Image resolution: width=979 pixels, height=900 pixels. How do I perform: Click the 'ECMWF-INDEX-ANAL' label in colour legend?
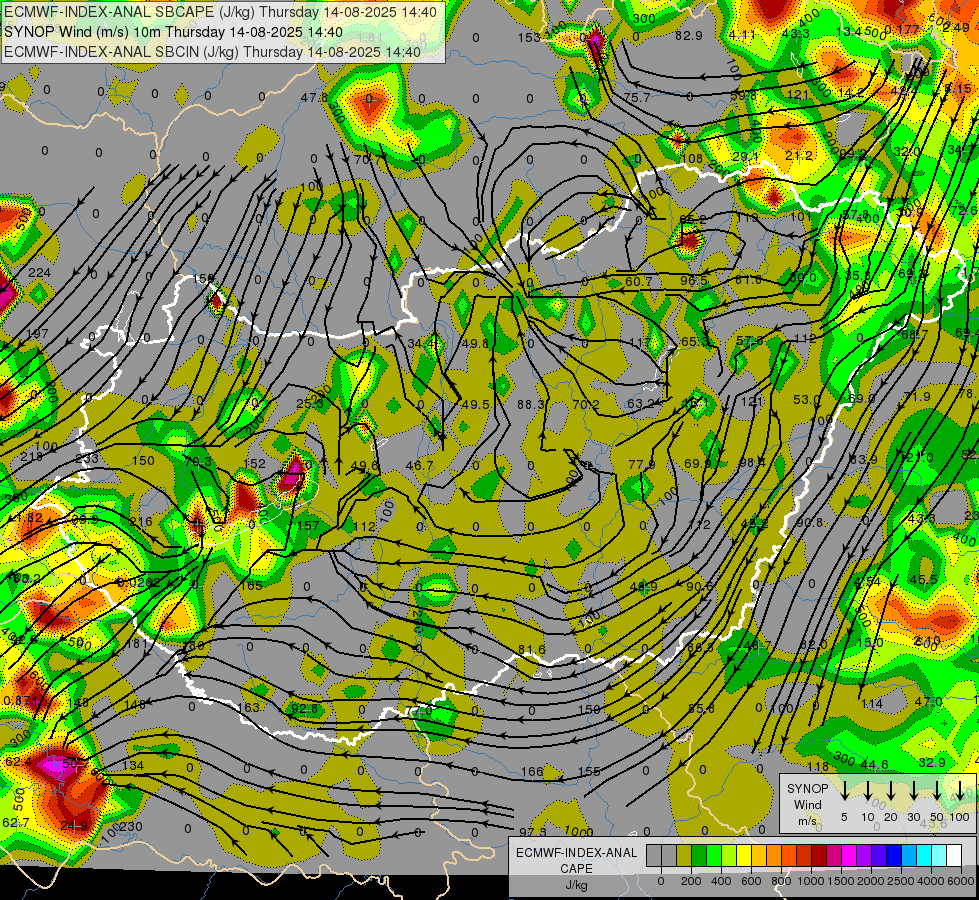pos(576,853)
